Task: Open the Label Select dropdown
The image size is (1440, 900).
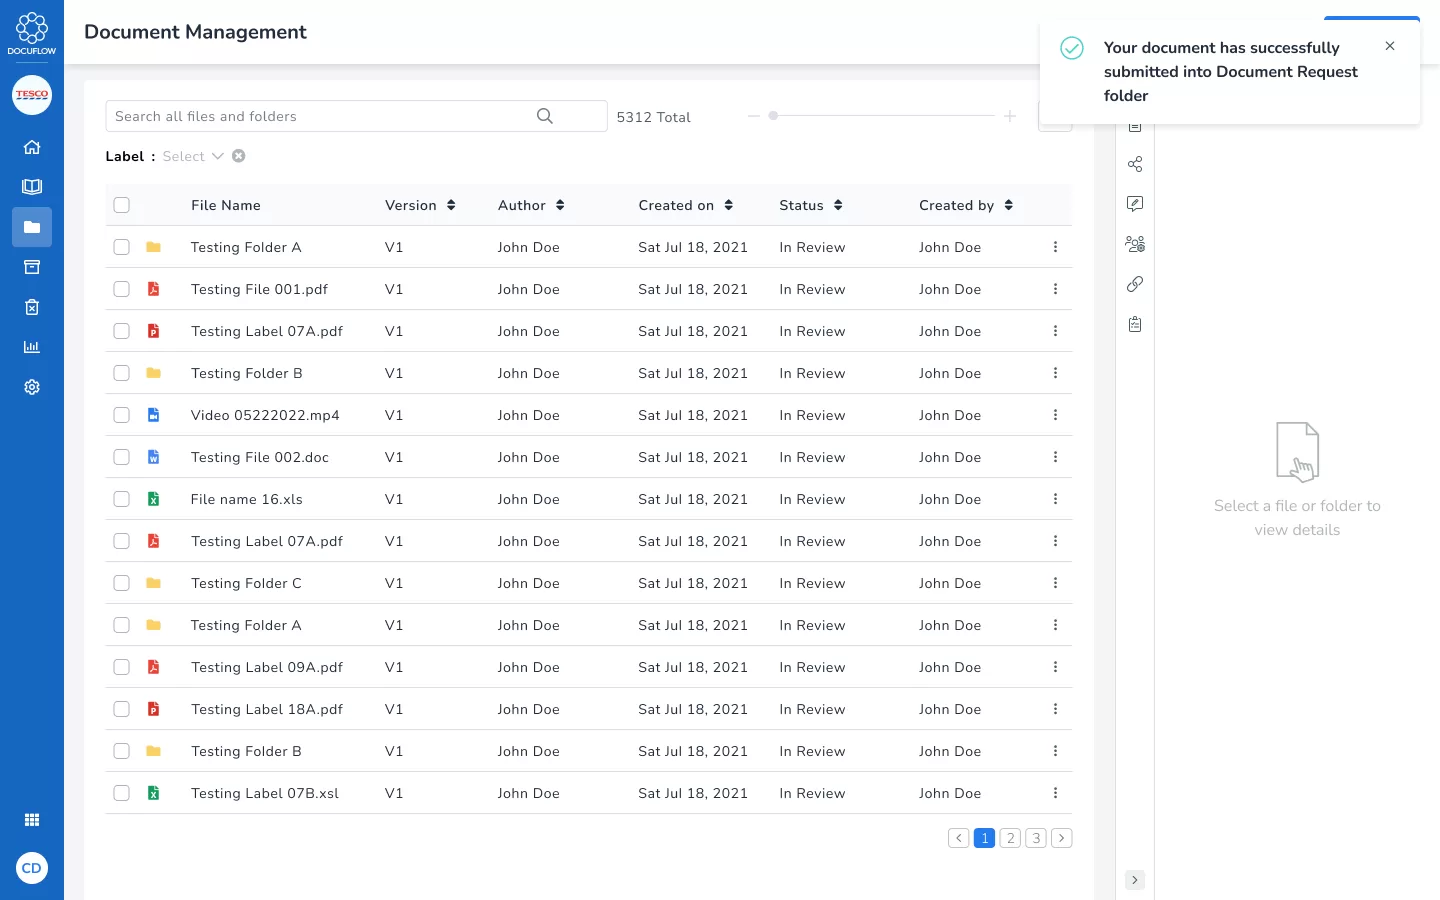Action: pos(193,156)
